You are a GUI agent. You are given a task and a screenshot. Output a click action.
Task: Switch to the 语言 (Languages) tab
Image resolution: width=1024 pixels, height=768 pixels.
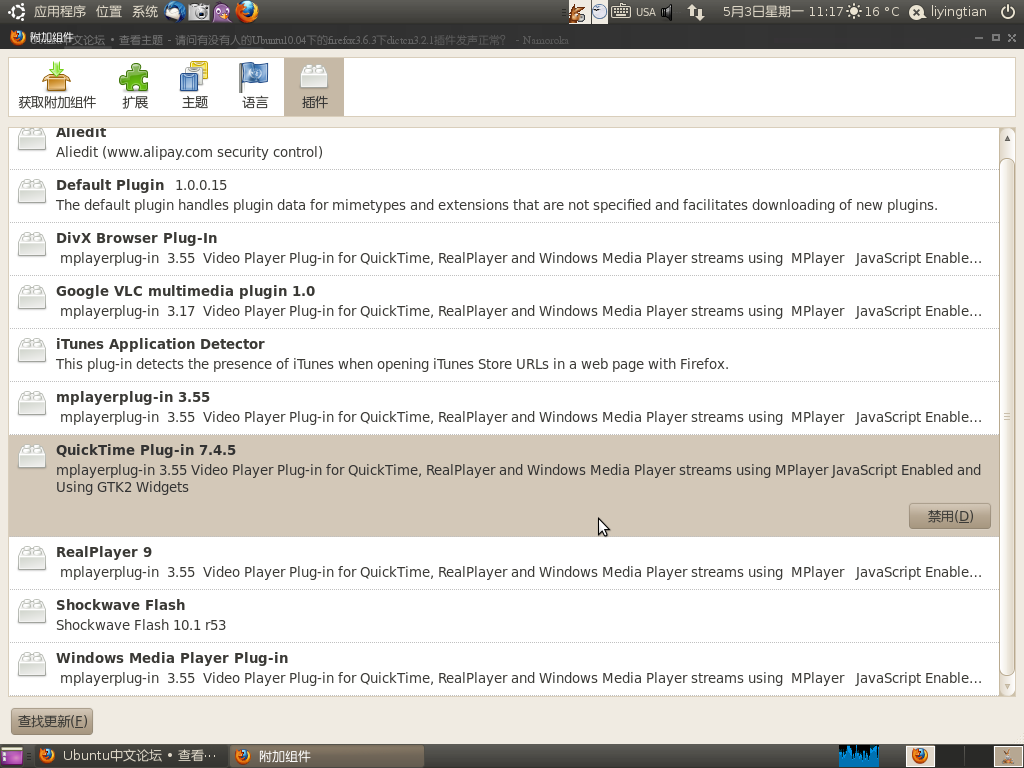click(255, 87)
